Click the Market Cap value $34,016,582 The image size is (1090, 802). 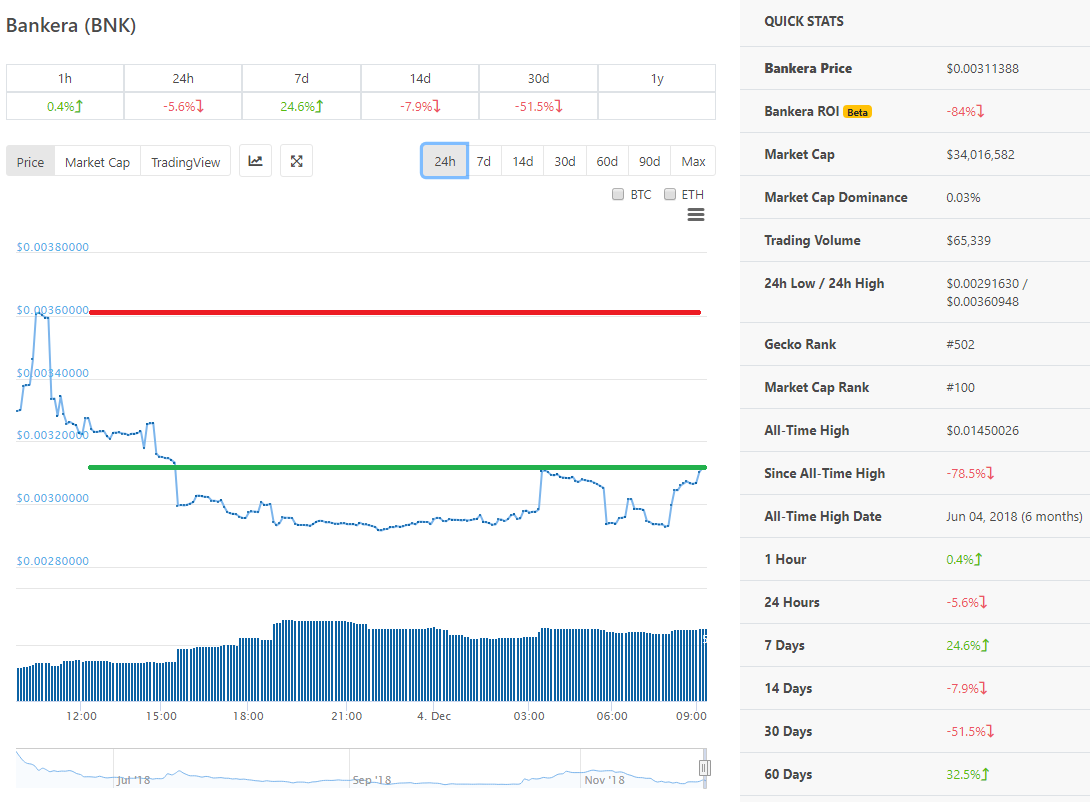click(980, 154)
